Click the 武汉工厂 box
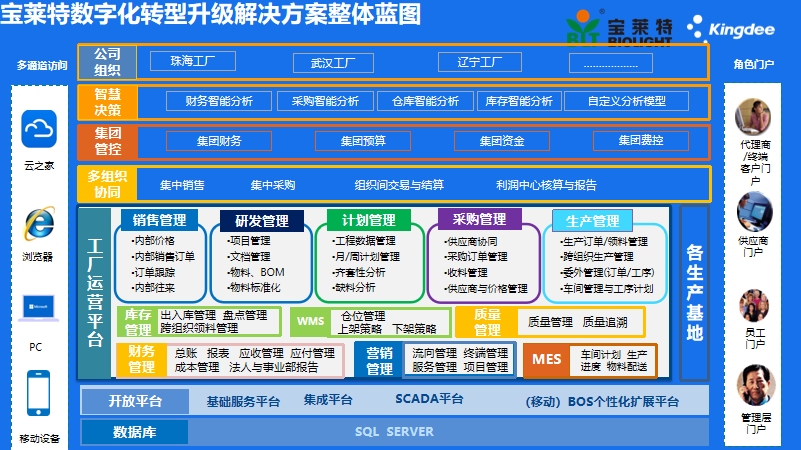The height and width of the screenshot is (450, 801). pos(326,62)
